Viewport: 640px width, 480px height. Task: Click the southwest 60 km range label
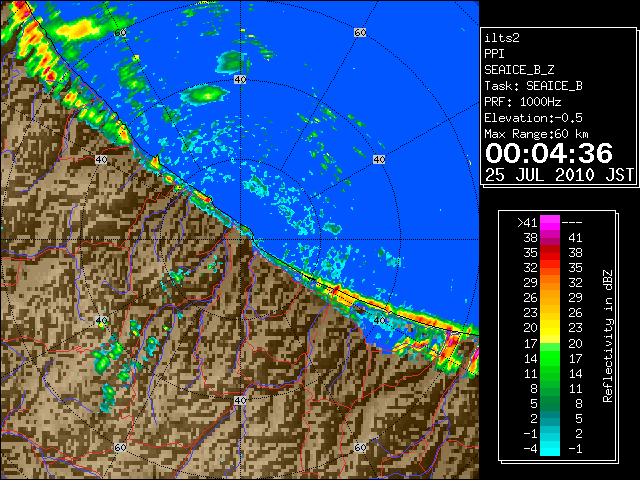(120, 448)
